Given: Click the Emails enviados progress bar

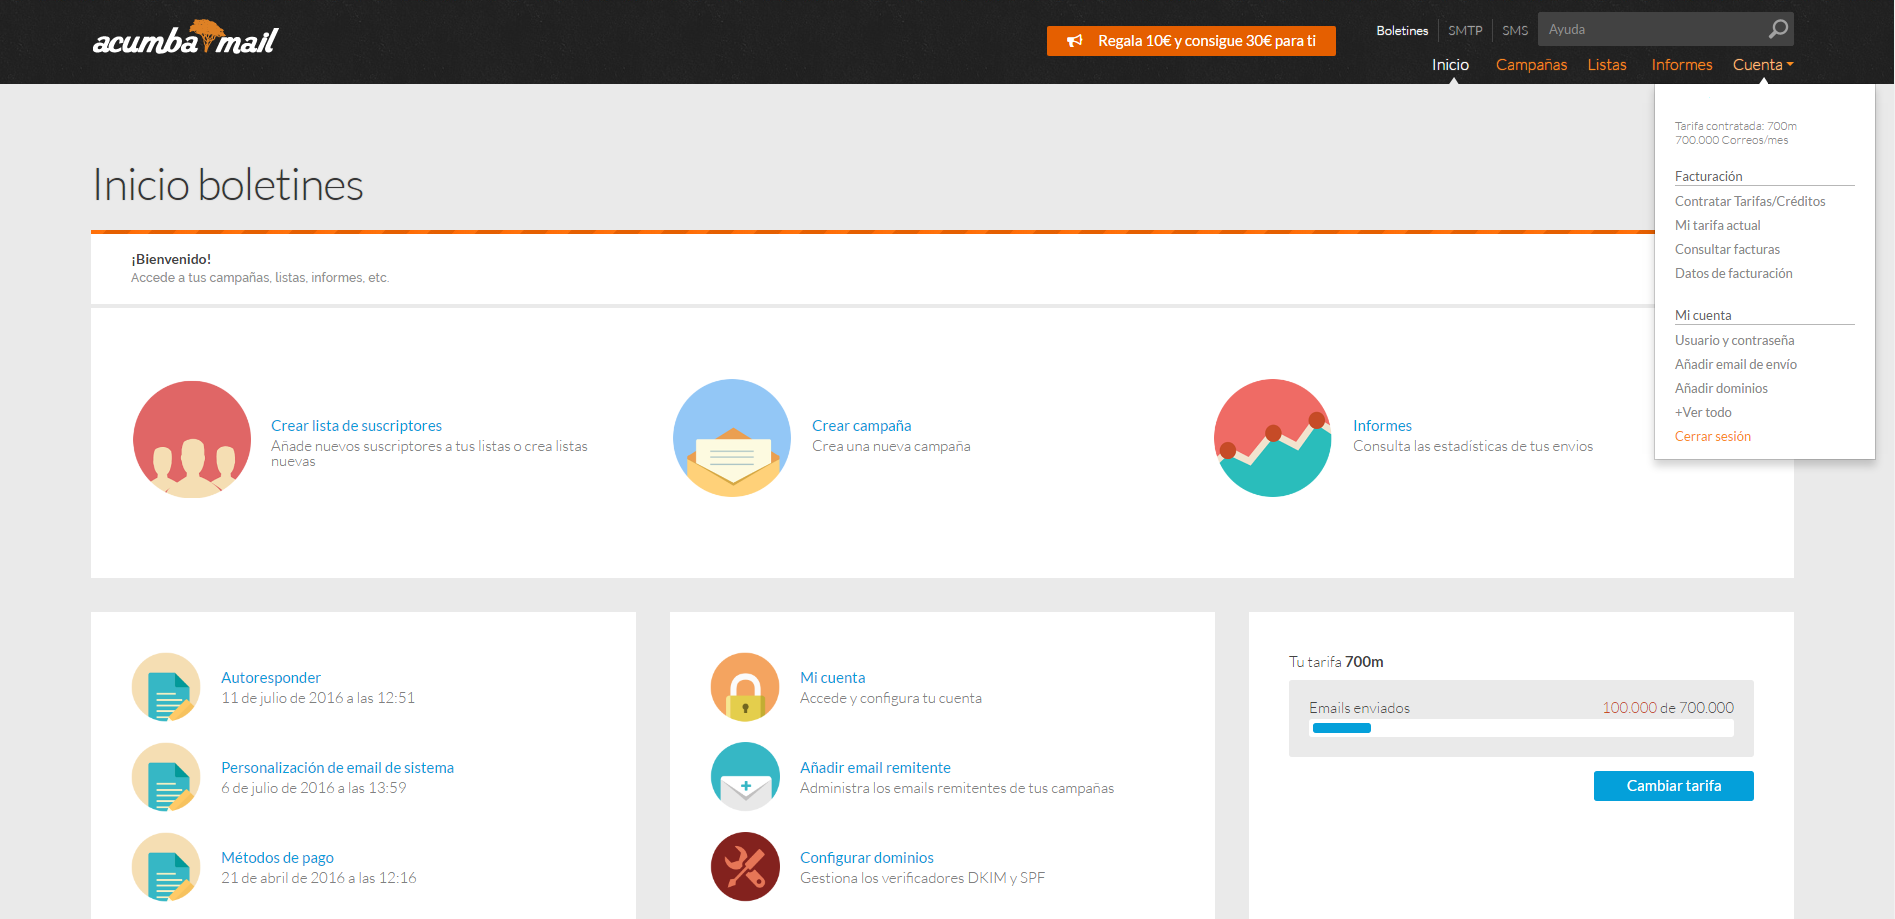Looking at the screenshot, I should 1521,728.
